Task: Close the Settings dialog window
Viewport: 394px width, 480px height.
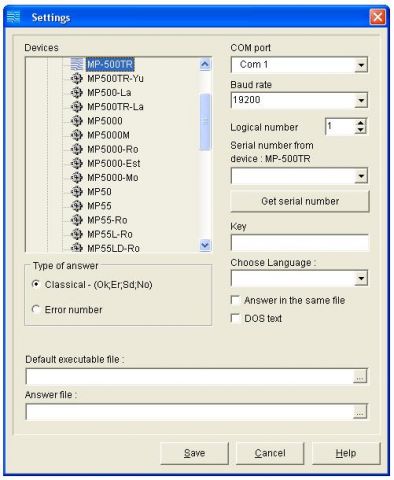Action: pos(378,17)
